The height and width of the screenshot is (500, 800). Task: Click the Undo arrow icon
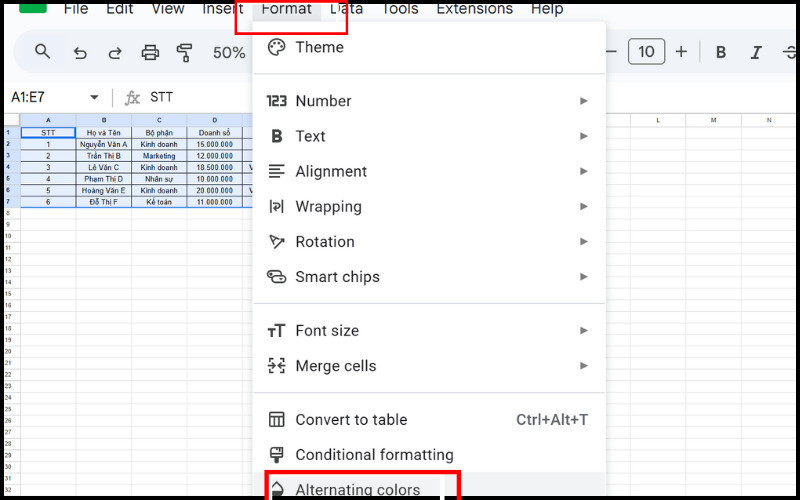pos(80,53)
